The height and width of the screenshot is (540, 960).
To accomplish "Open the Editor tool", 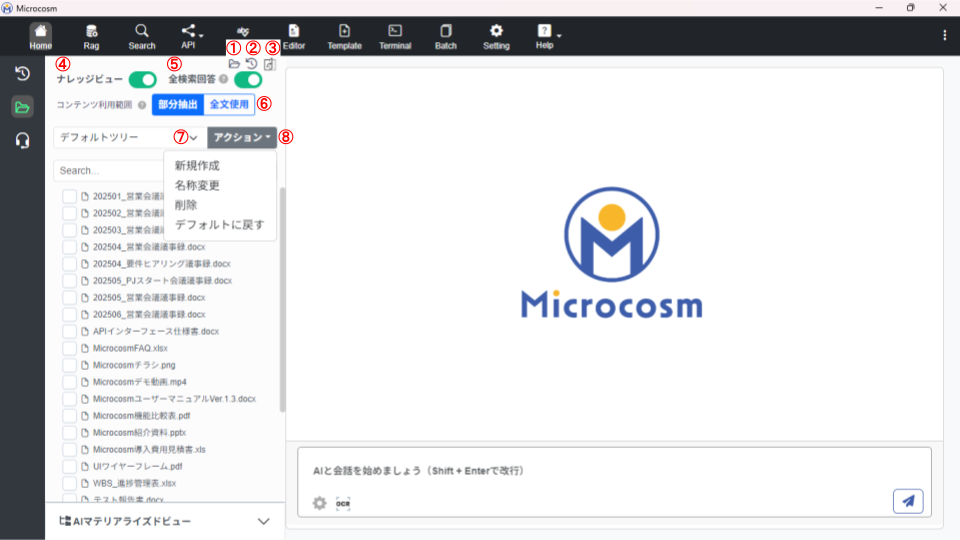I will pyautogui.click(x=294, y=37).
